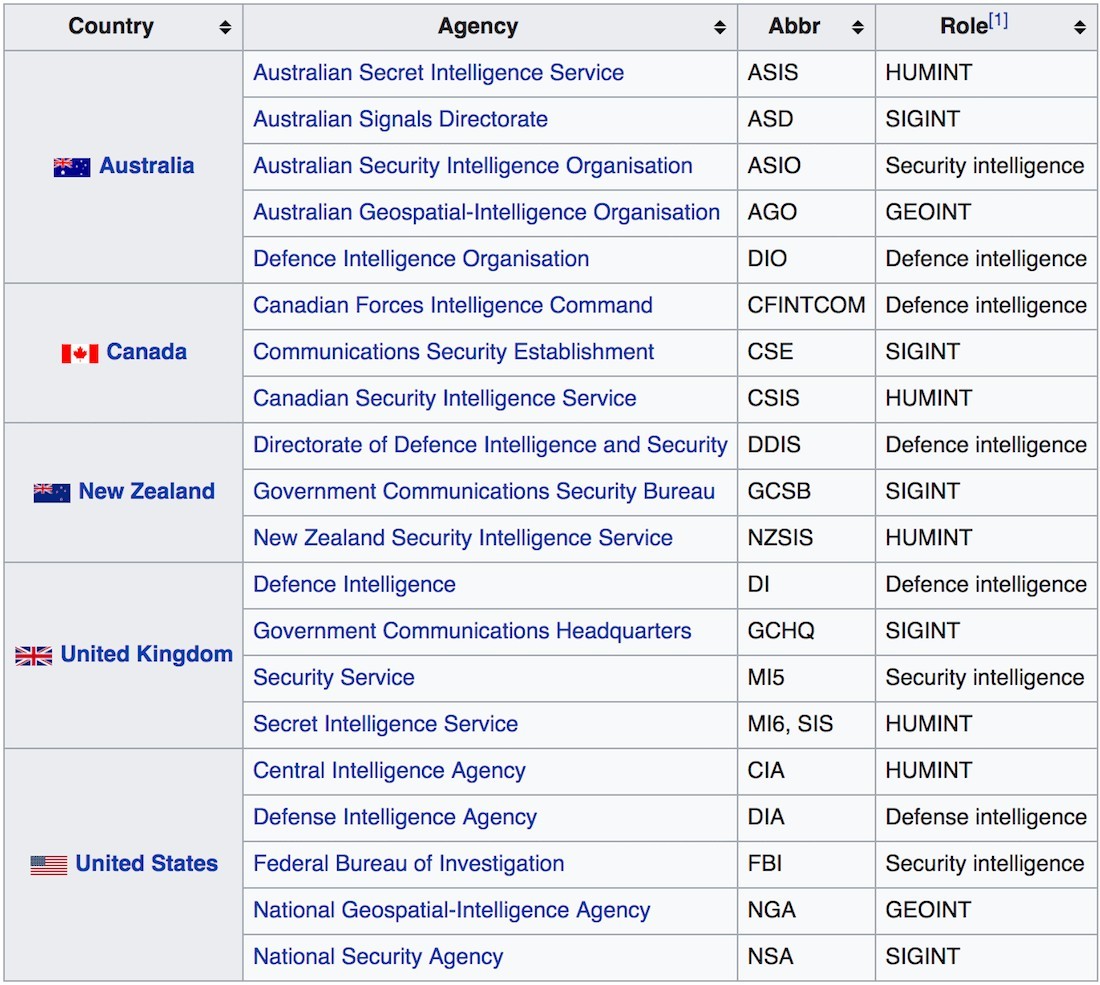Select the DIA abbreviation cell
The height and width of the screenshot is (985, 1100).
pyautogui.click(x=806, y=817)
